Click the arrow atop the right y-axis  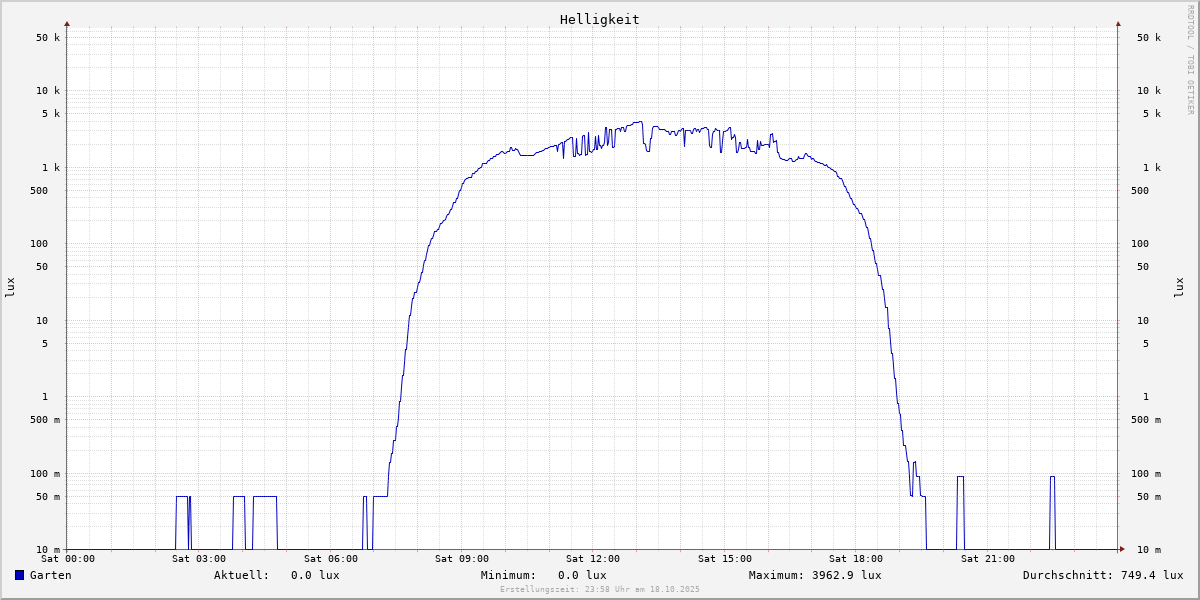1118,23
